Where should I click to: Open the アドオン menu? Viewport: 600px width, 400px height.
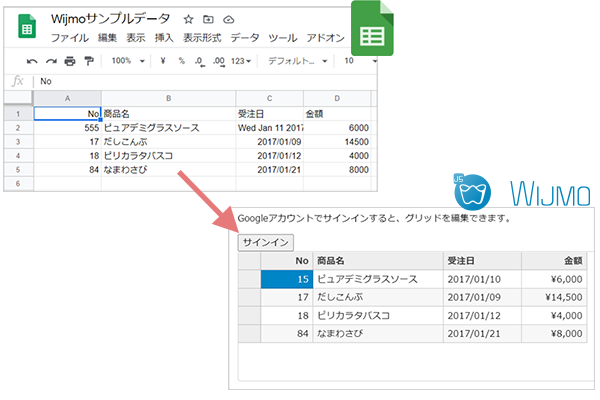pos(326,38)
